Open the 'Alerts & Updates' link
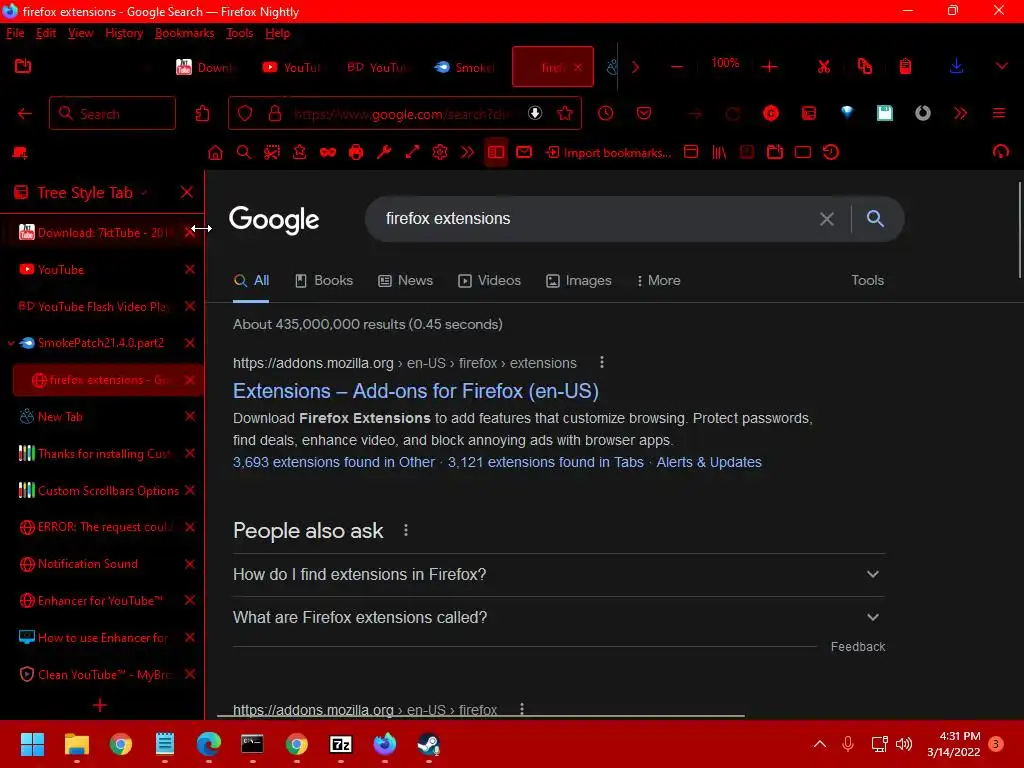Screen dimensions: 1024x768 click(x=709, y=462)
